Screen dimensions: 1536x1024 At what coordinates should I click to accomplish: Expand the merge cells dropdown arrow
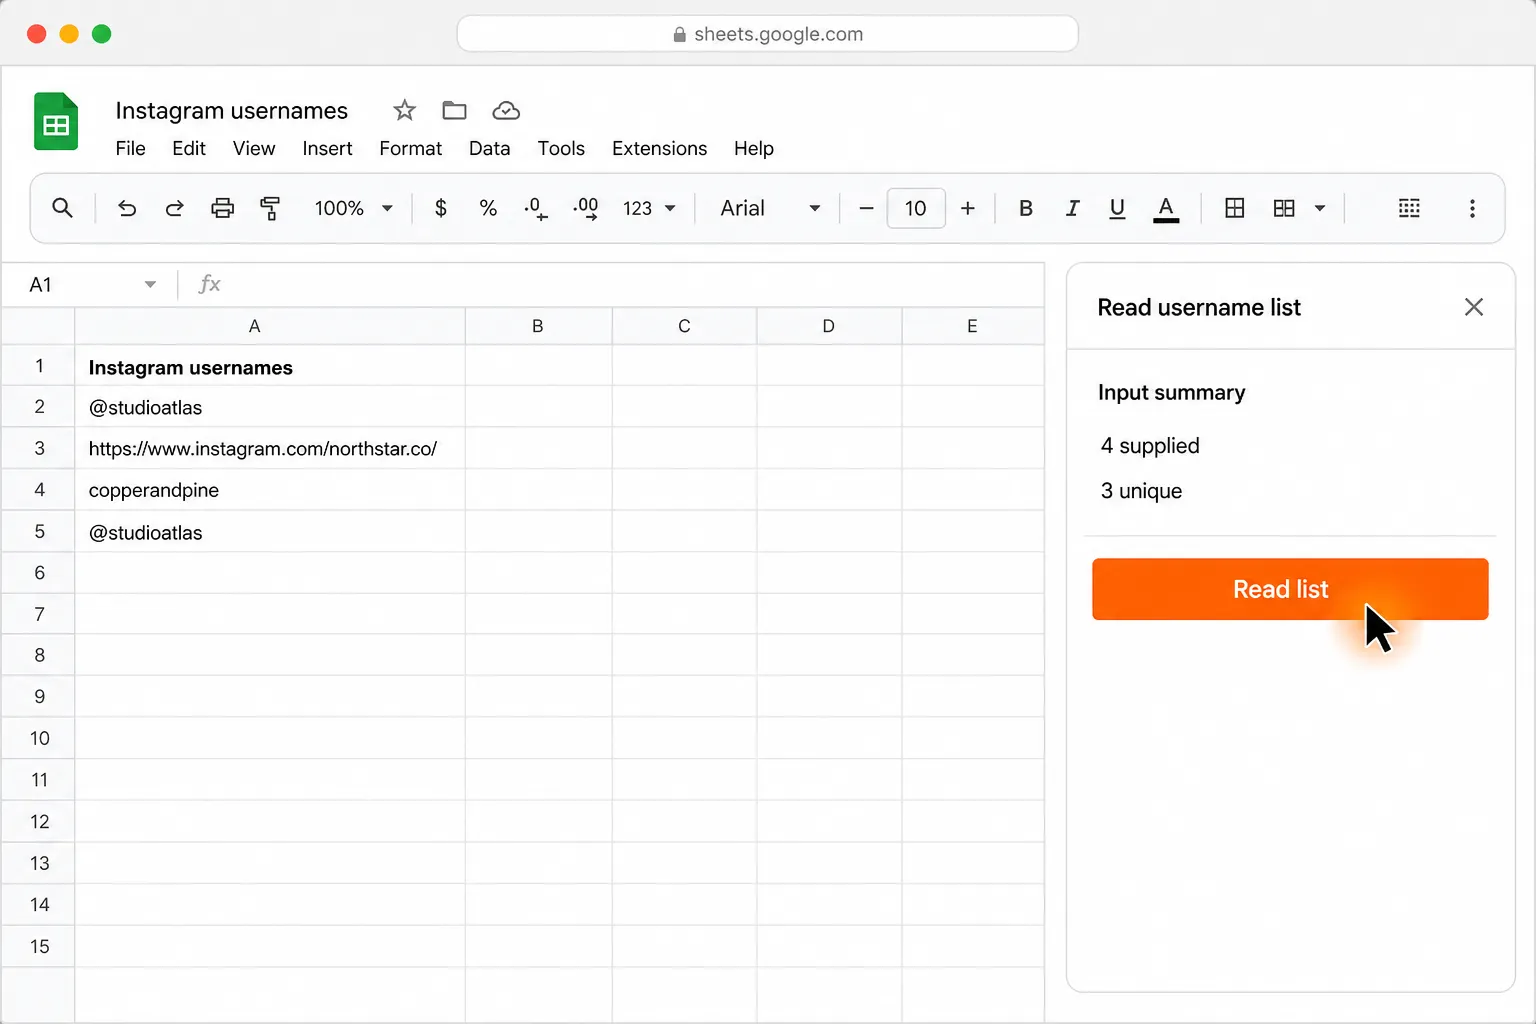pos(1320,208)
